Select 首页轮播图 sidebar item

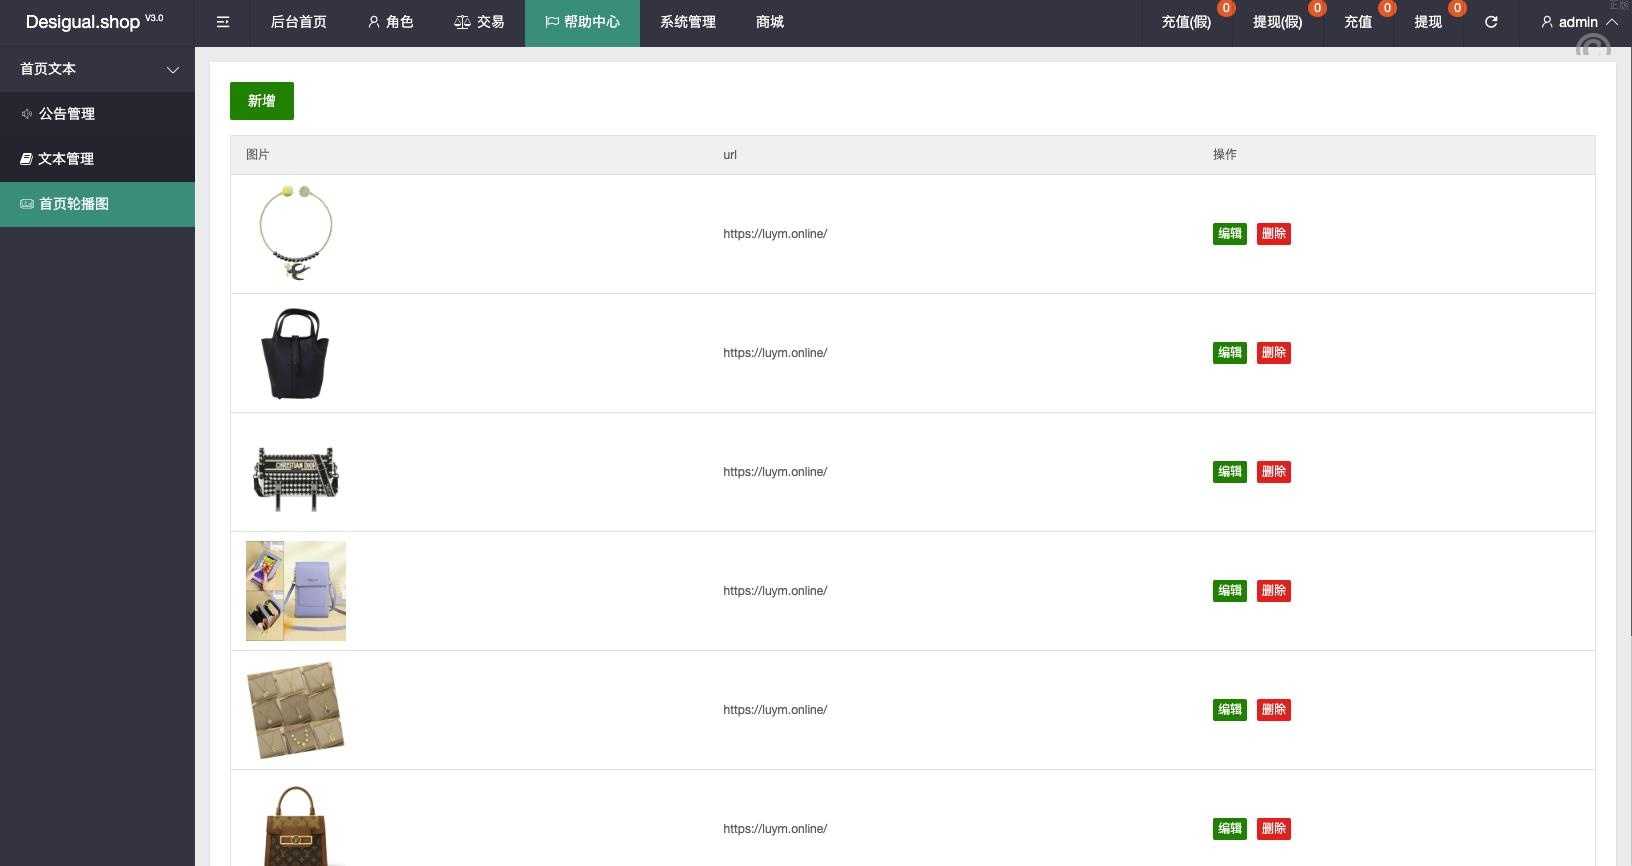pyautogui.click(x=73, y=204)
